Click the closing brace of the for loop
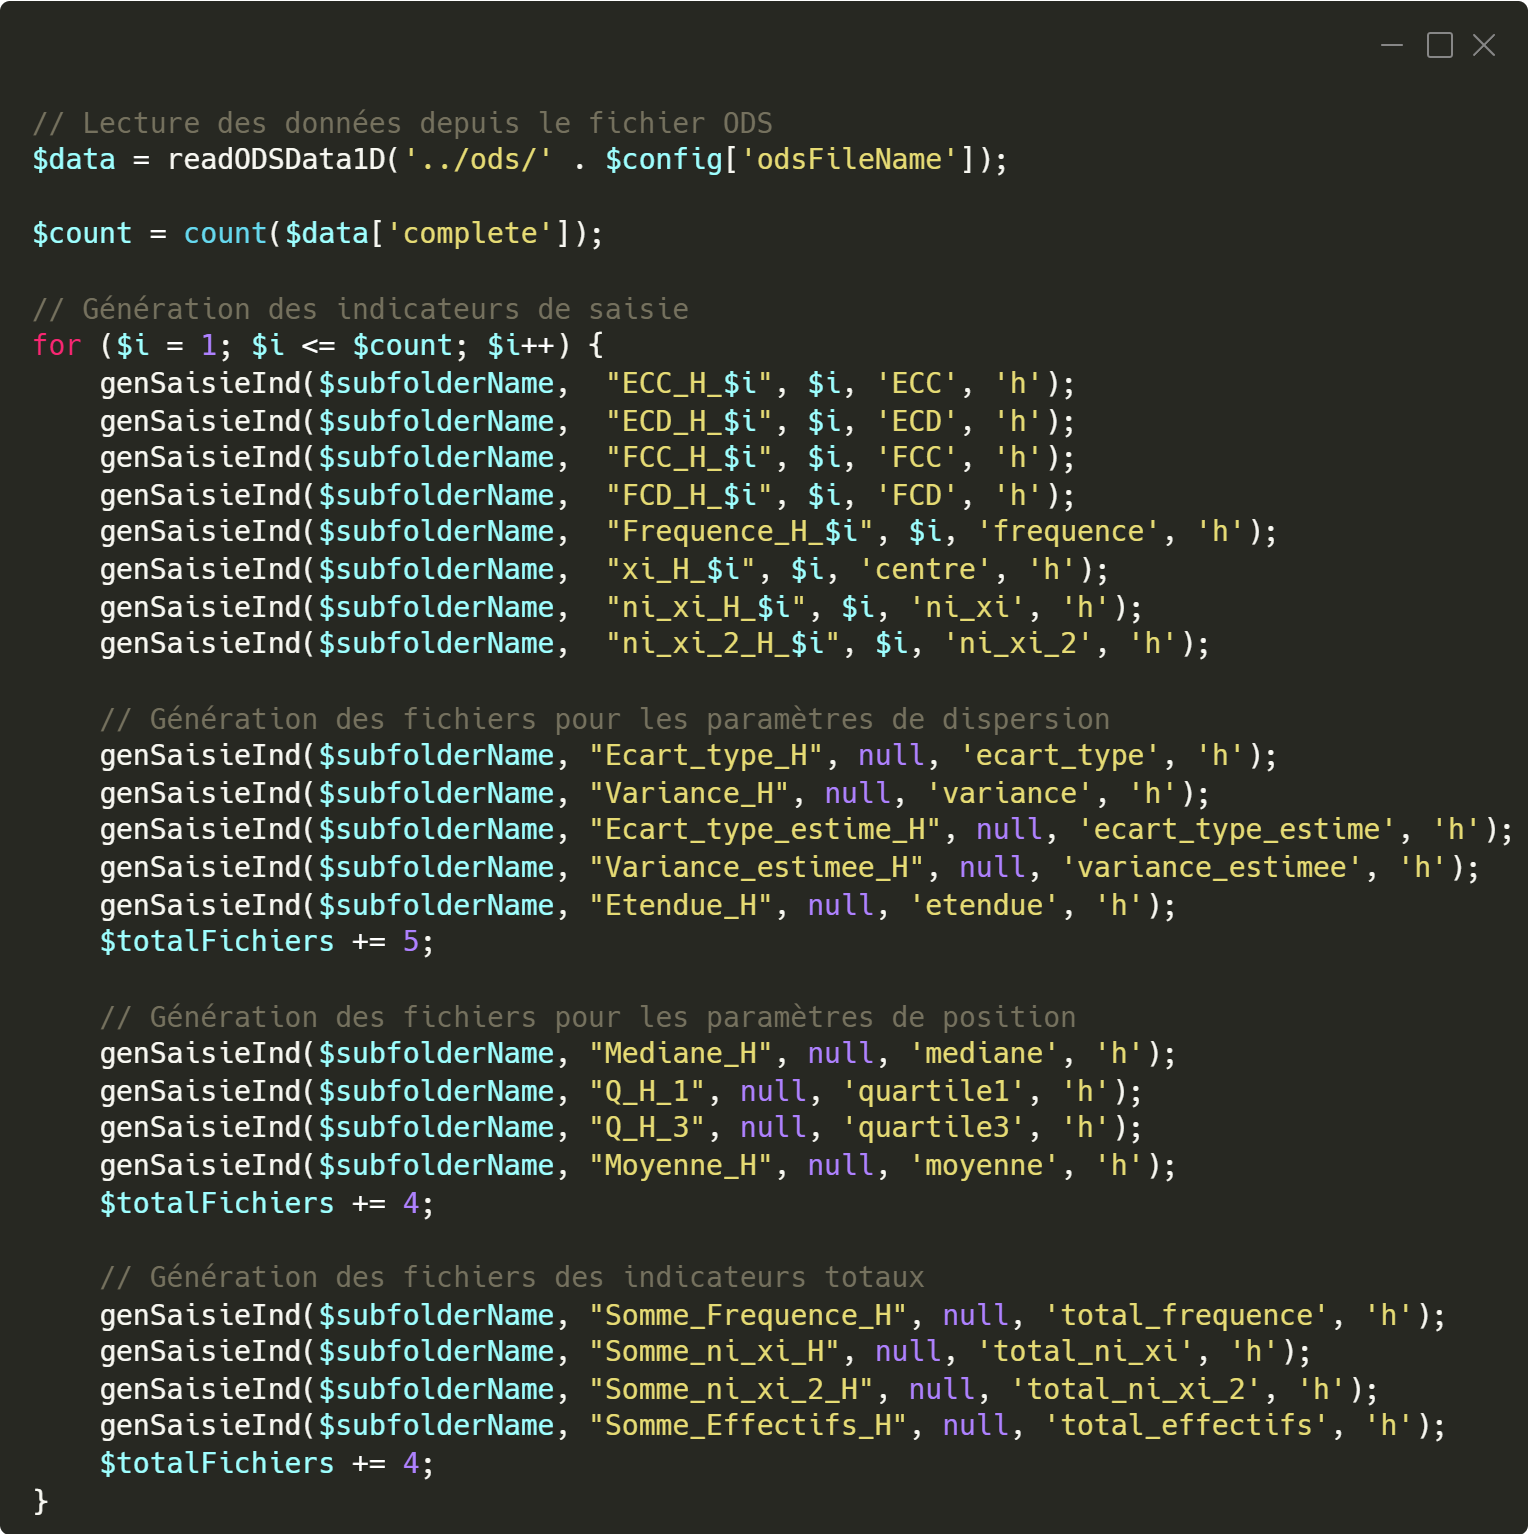 pos(40,1501)
